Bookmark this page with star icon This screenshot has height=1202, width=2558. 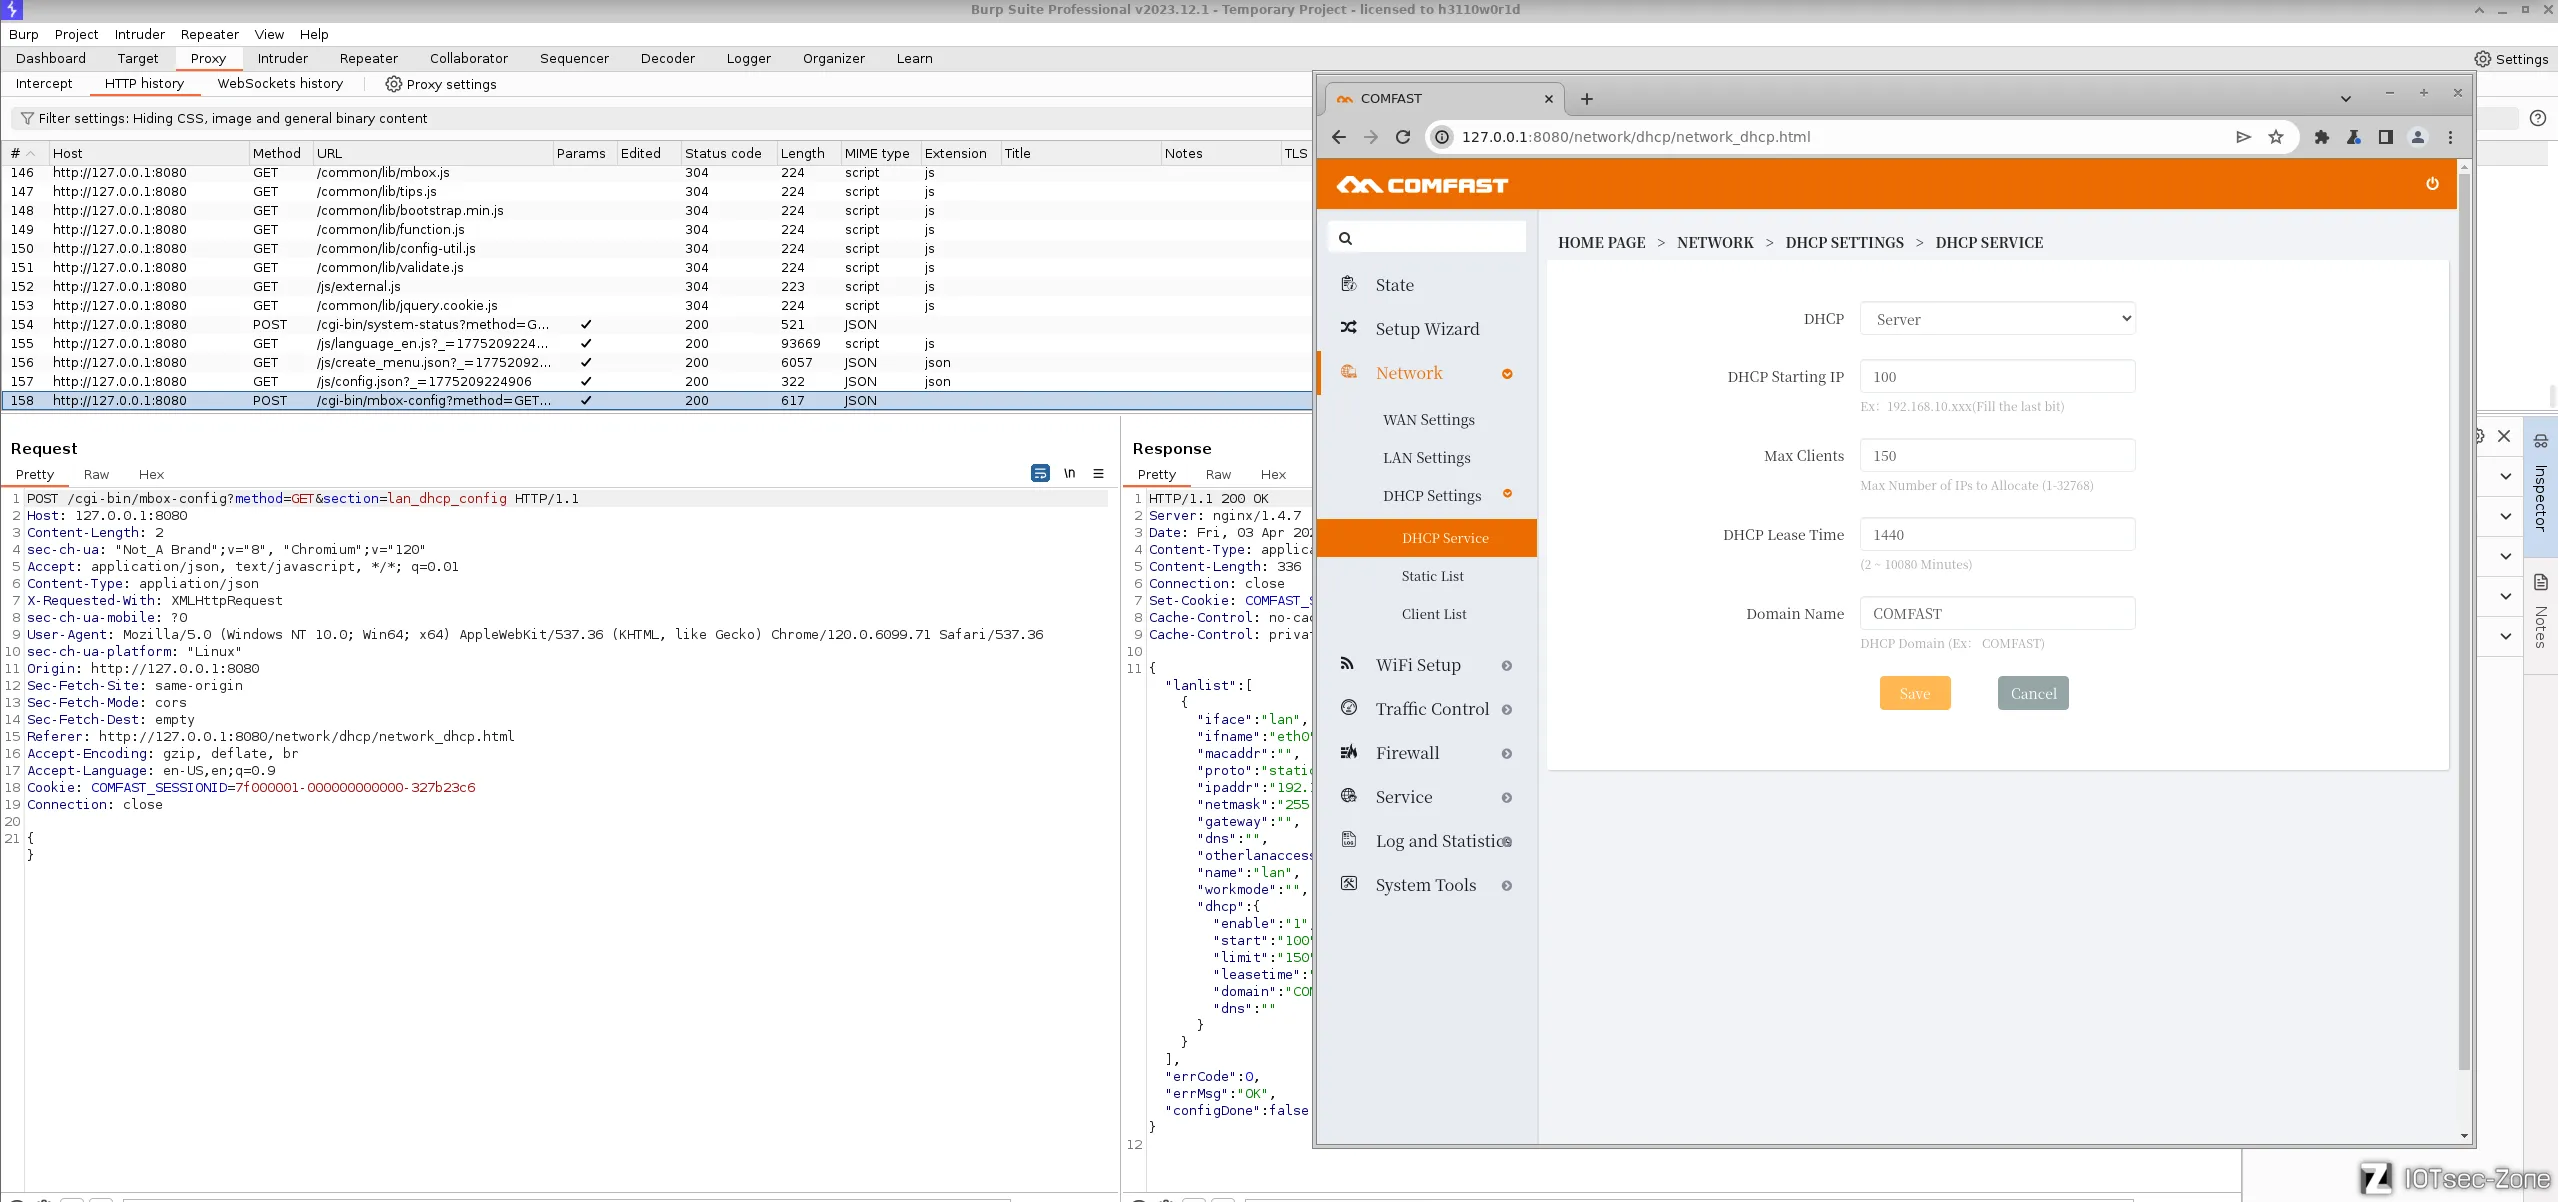2276,137
